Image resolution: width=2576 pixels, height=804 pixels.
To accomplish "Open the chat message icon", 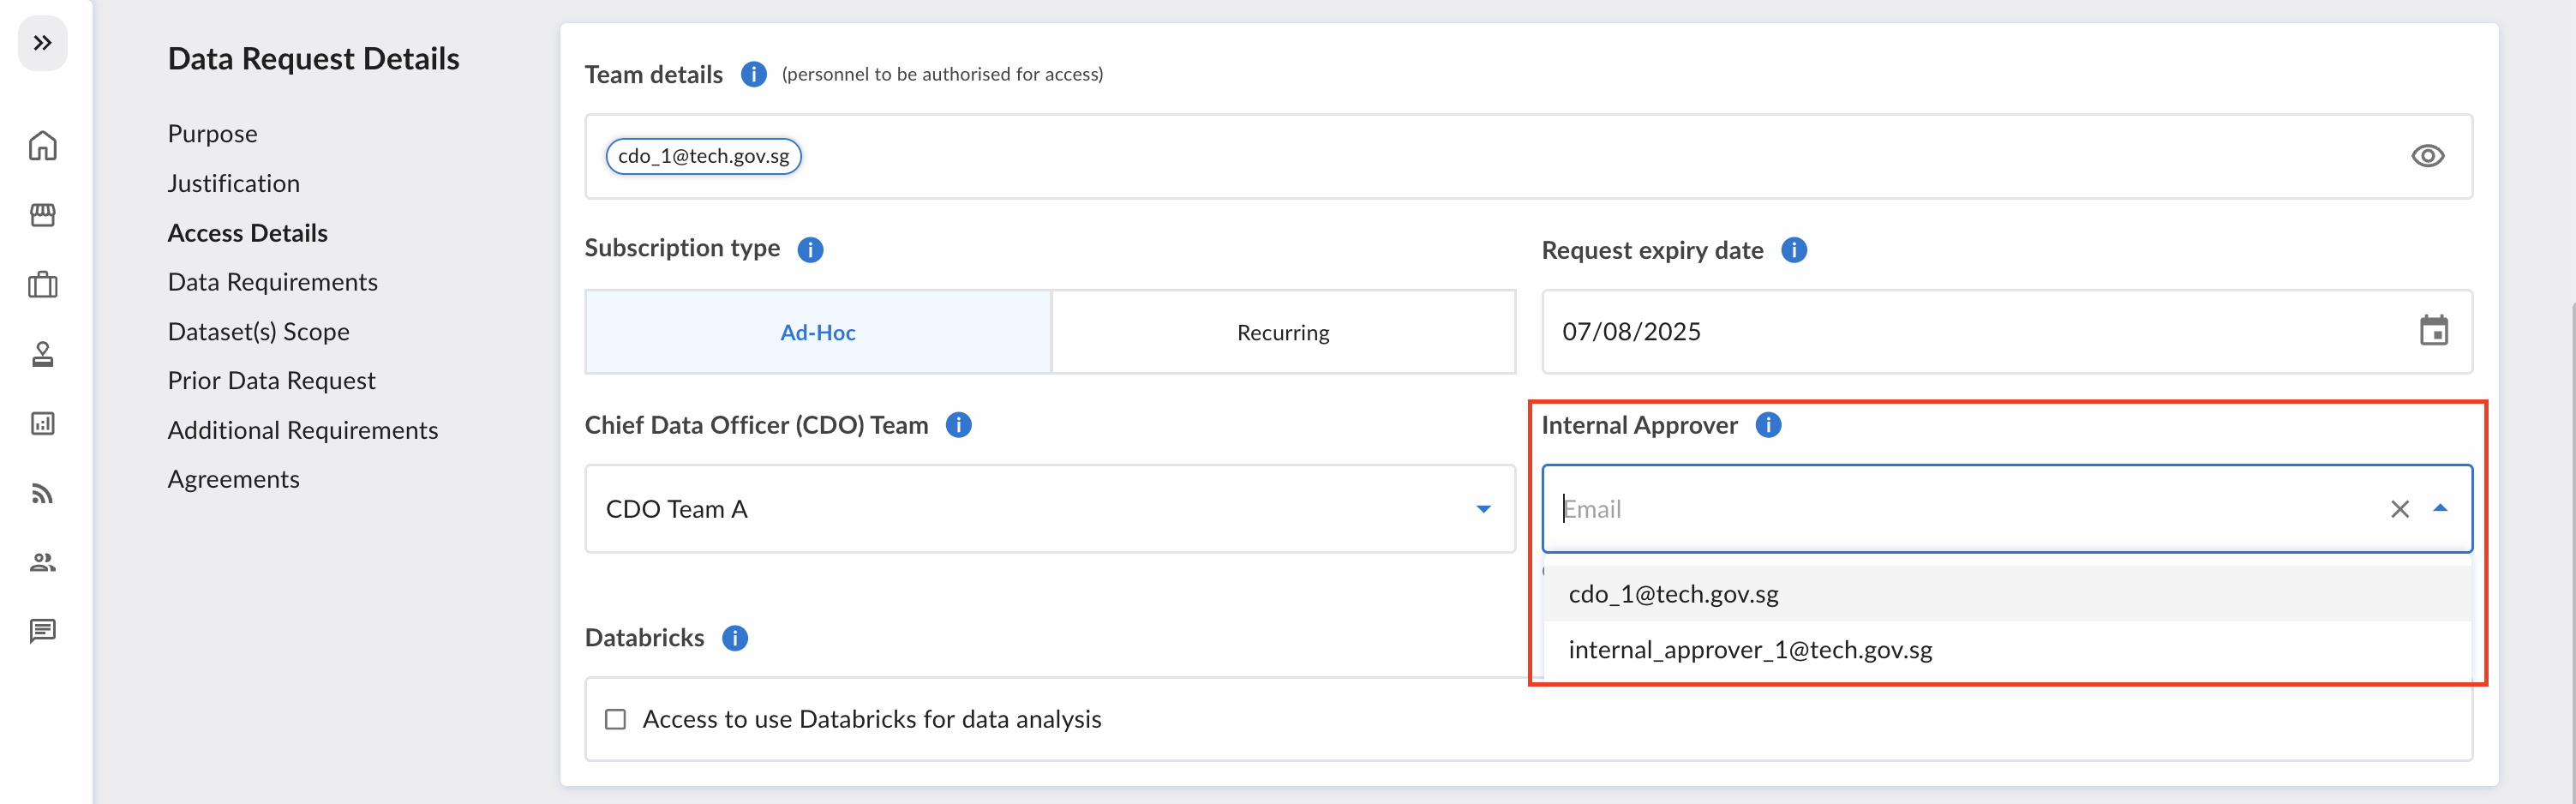I will tap(42, 631).
